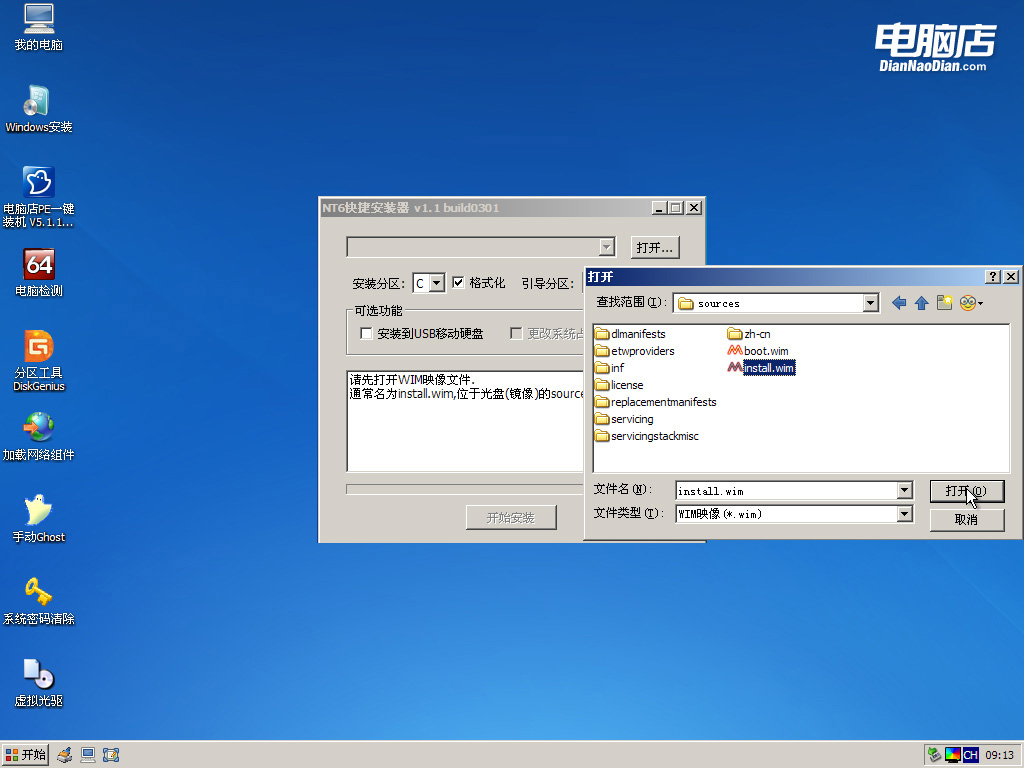Open the Windows Start menu
1024x768 pixels.
pos(24,754)
